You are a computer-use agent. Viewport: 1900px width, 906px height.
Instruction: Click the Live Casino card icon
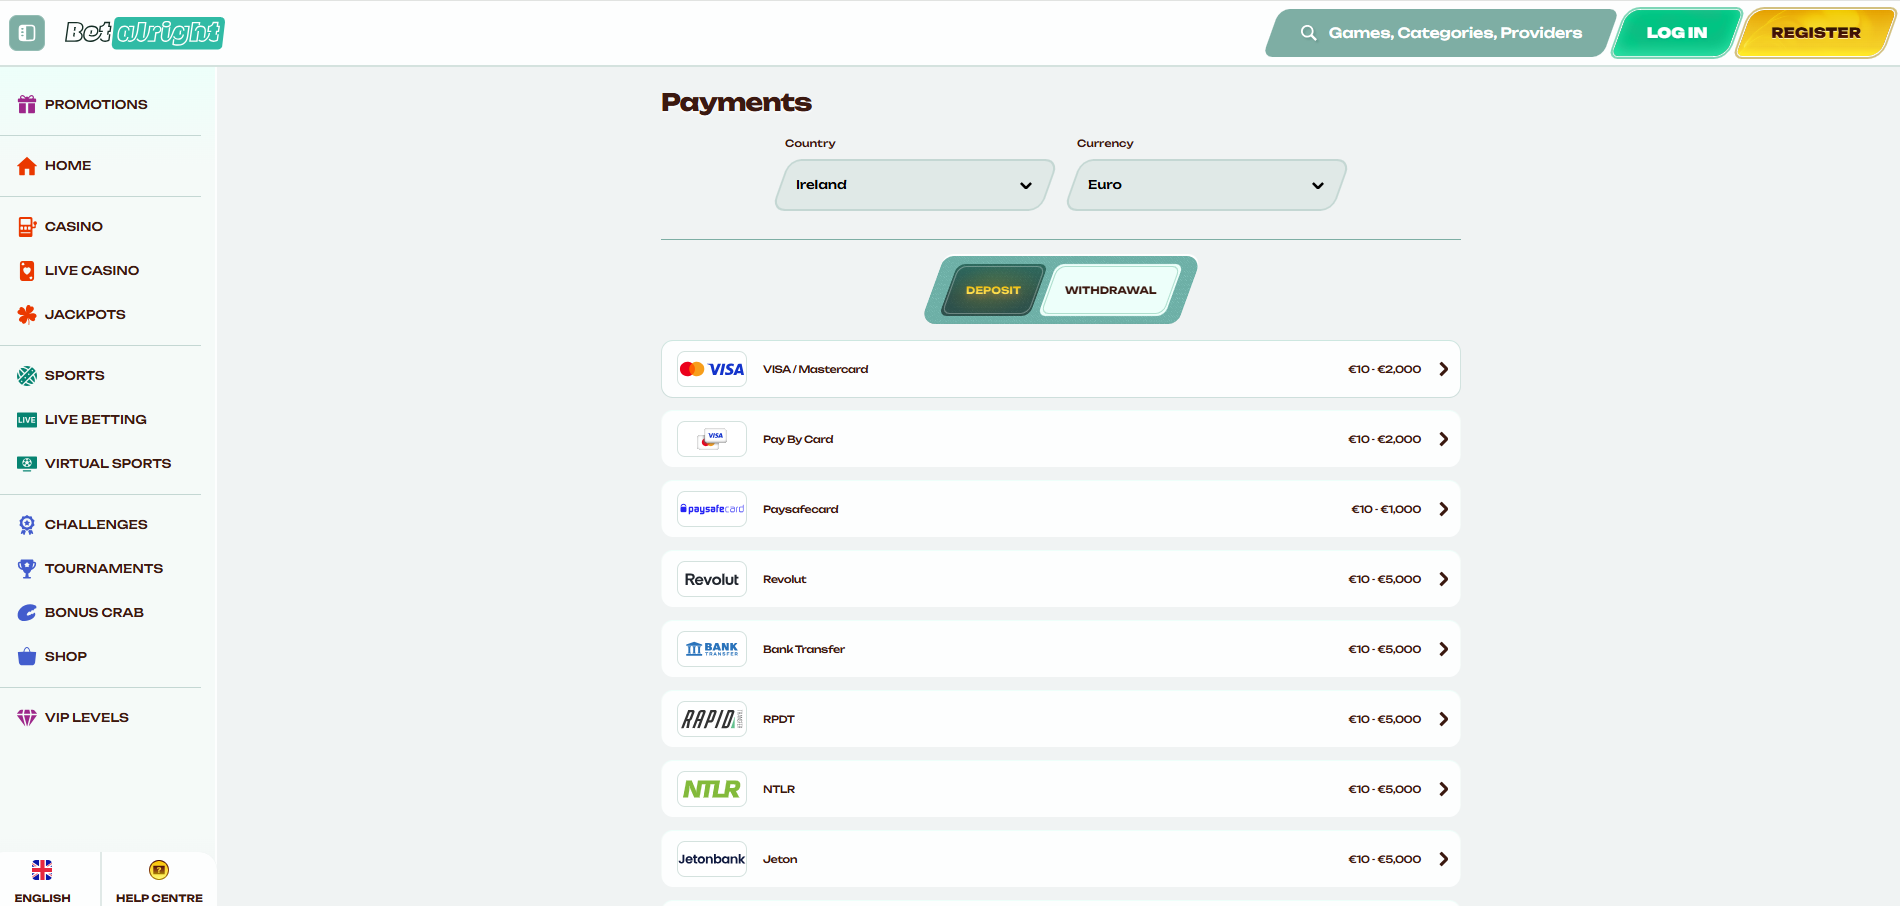(27, 271)
